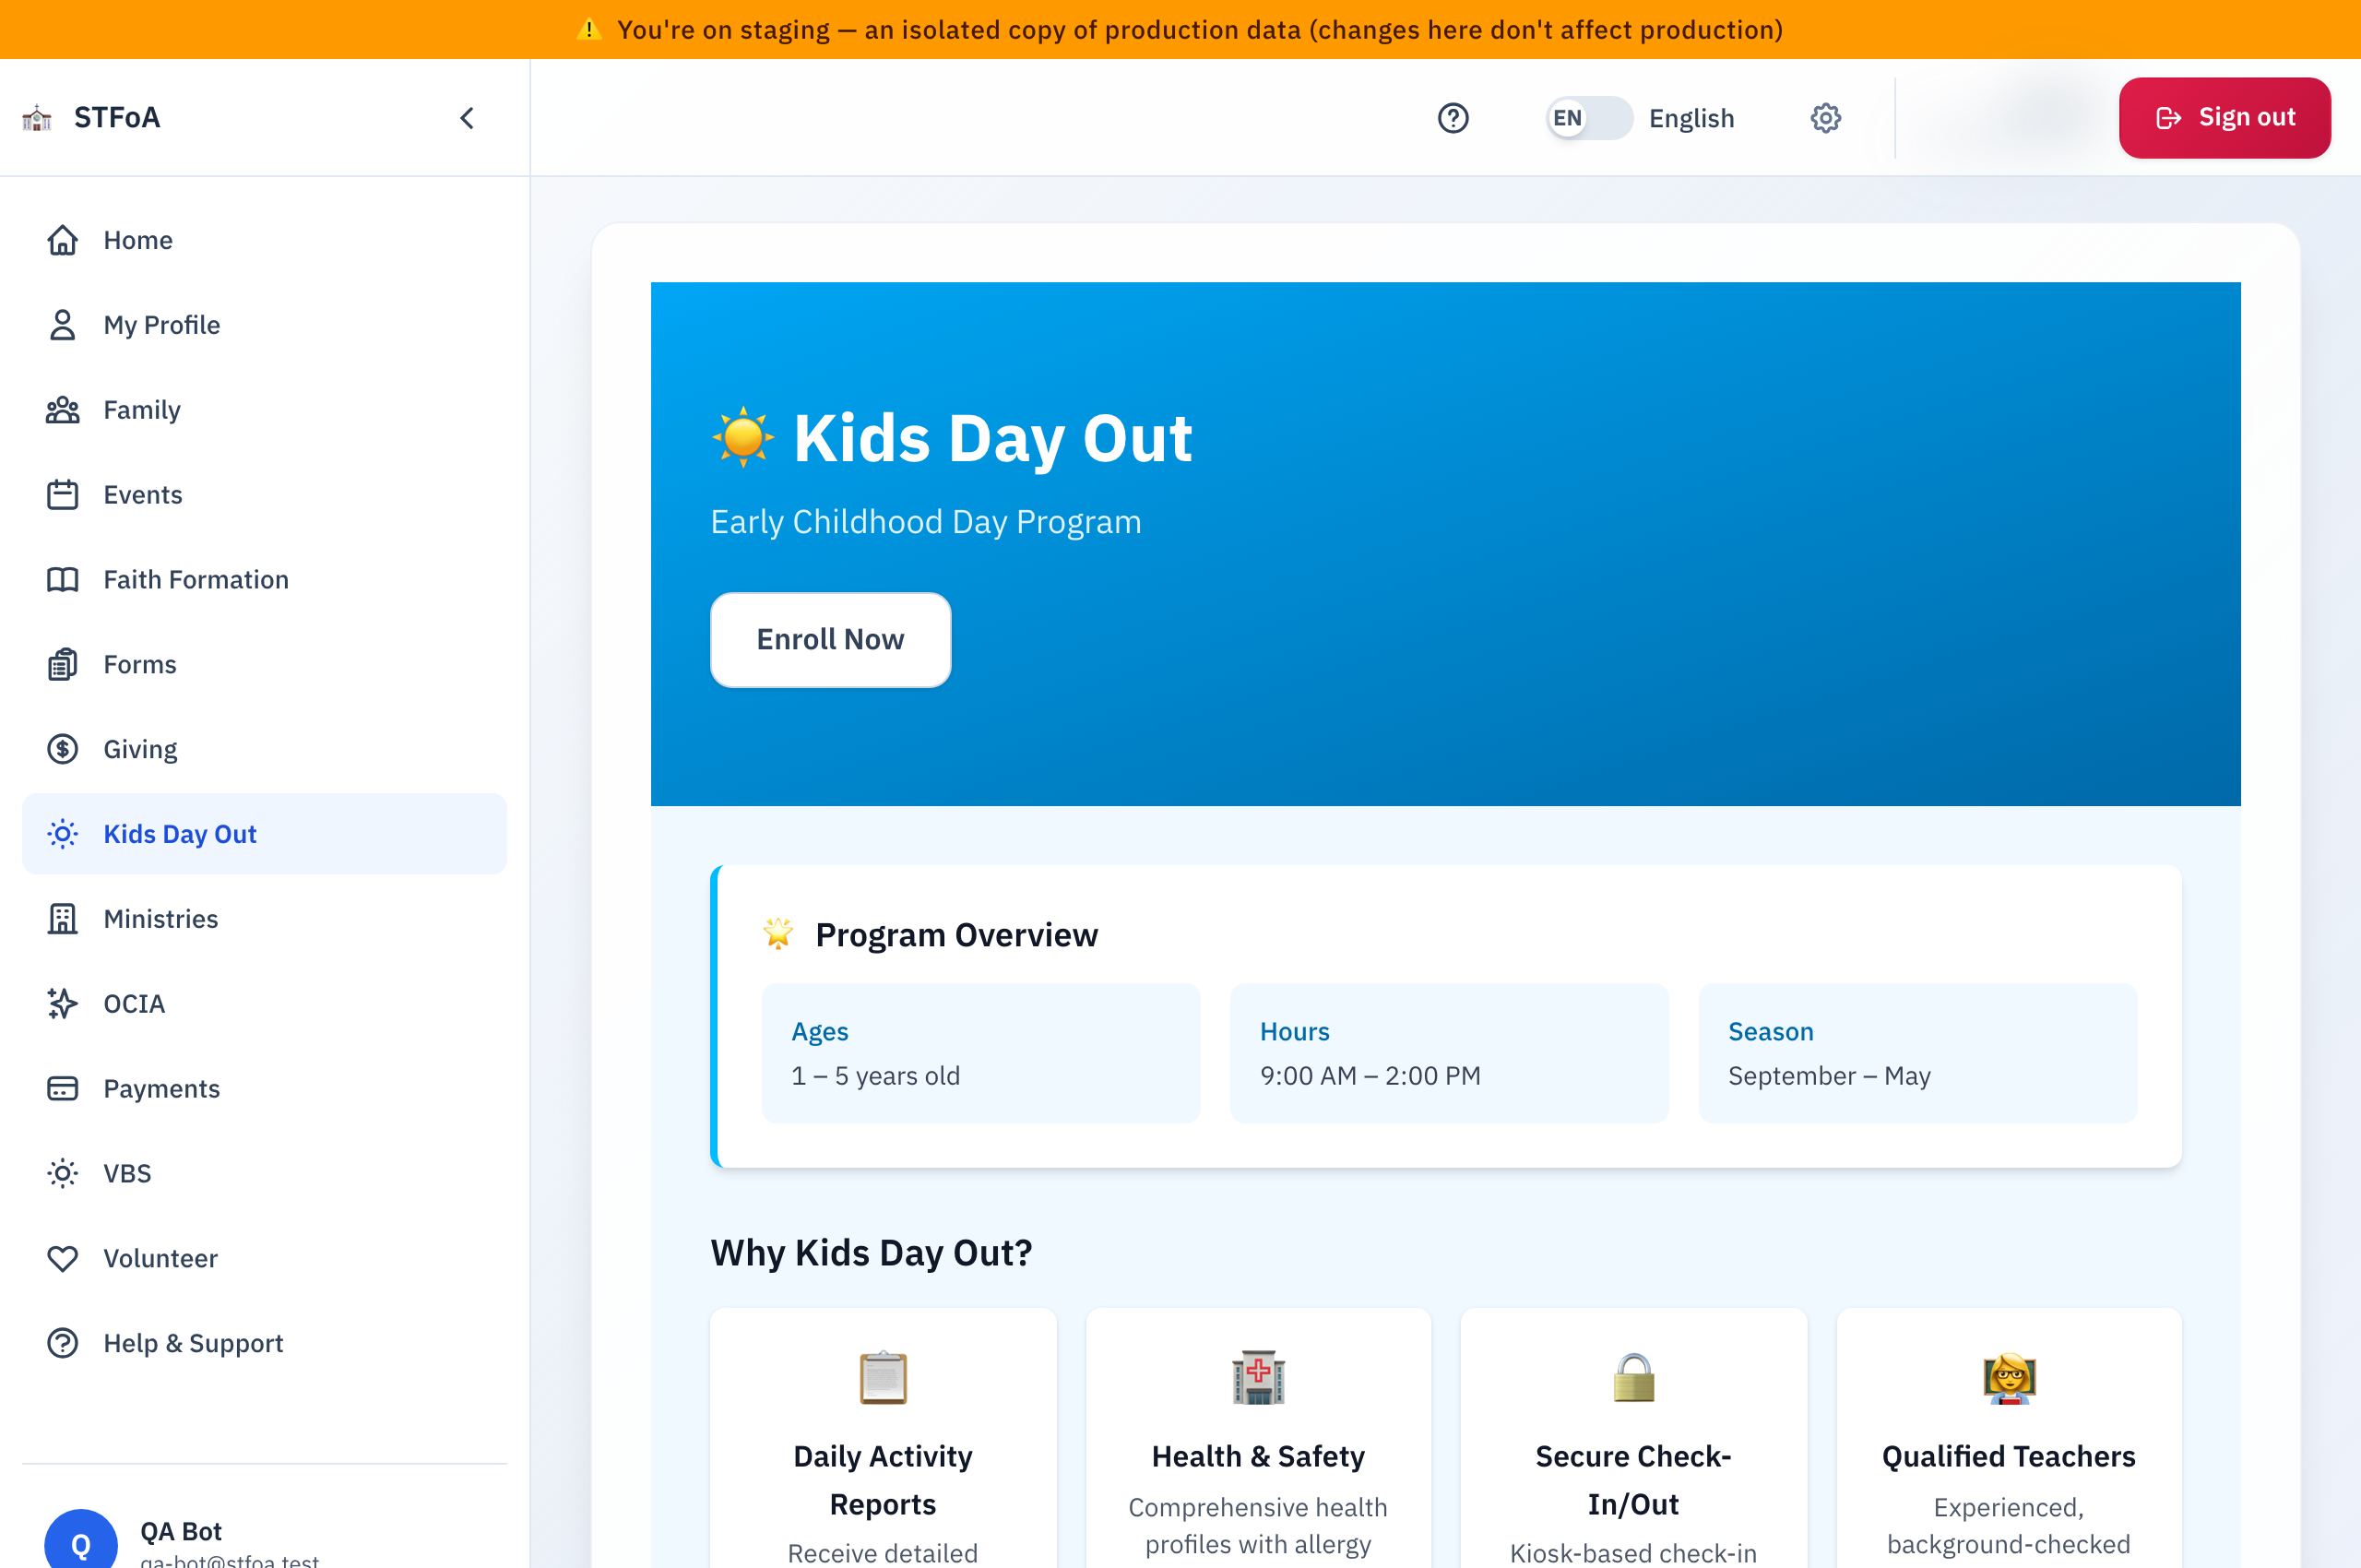
Task: Click the Early Childhood Day Program subtitle
Action: [x=926, y=522]
